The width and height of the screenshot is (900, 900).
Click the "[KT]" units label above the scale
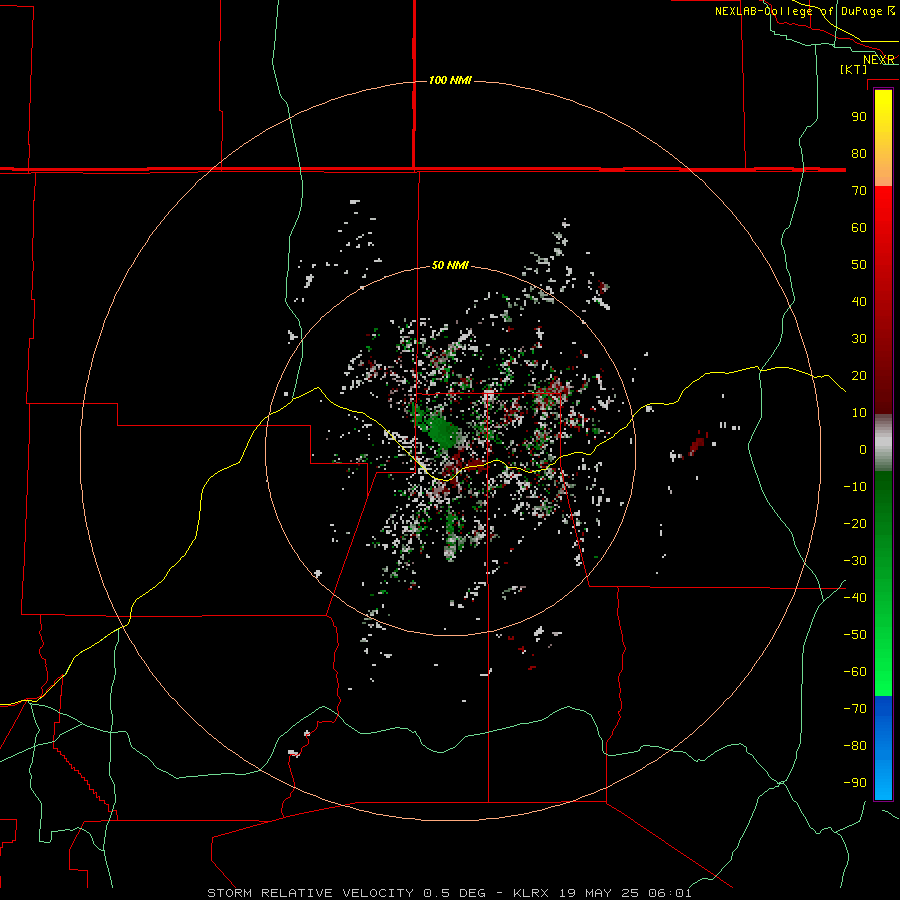coord(854,69)
